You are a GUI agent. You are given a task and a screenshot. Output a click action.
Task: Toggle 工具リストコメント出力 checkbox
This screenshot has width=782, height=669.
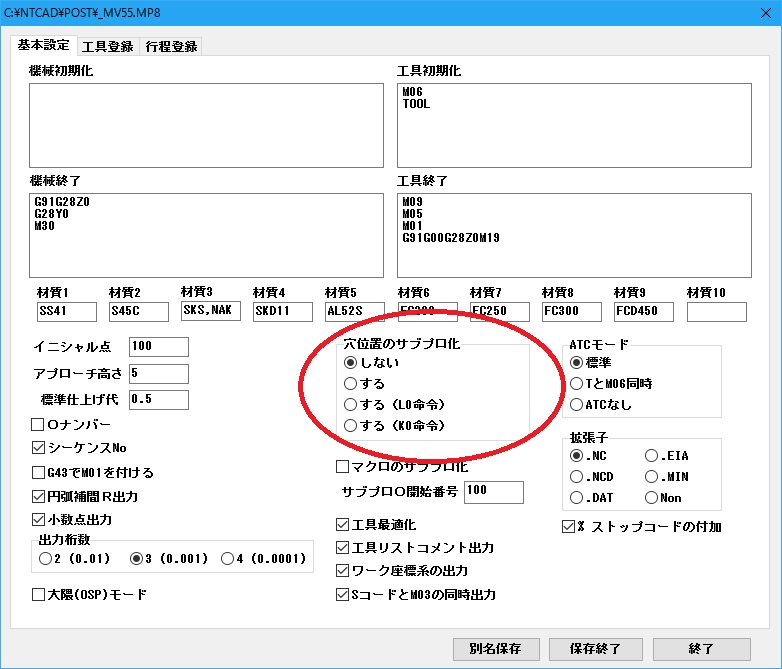342,548
